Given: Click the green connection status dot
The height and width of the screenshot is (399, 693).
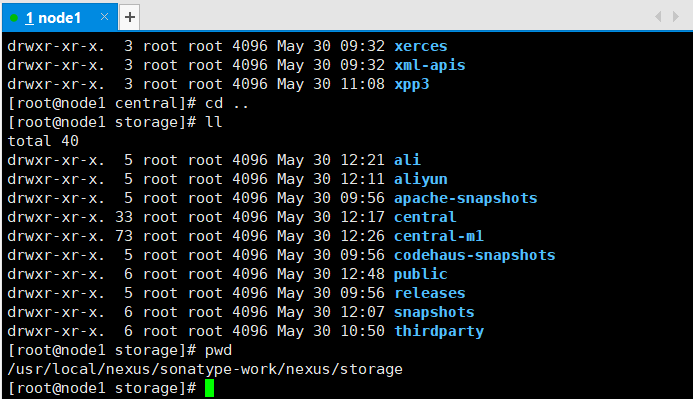Looking at the screenshot, I should coord(14,18).
